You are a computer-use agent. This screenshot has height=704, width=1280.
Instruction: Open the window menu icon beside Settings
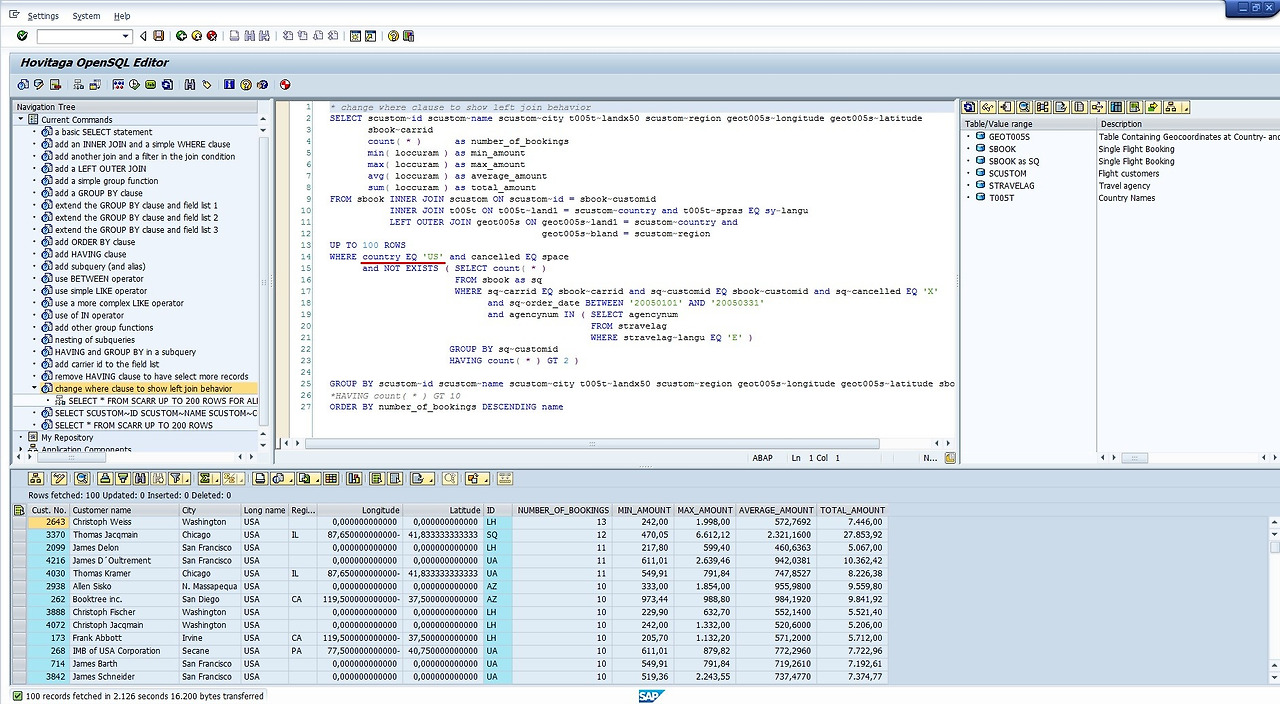[x=13, y=15]
